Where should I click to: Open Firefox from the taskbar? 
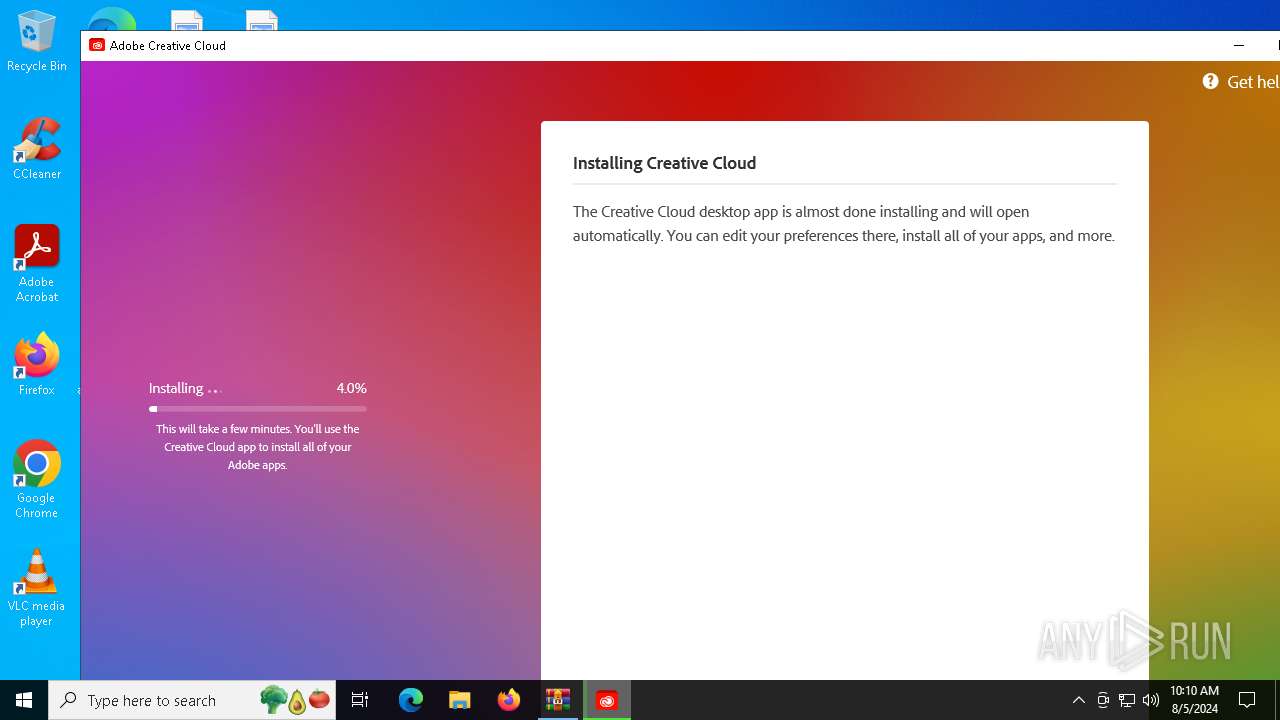coord(509,700)
